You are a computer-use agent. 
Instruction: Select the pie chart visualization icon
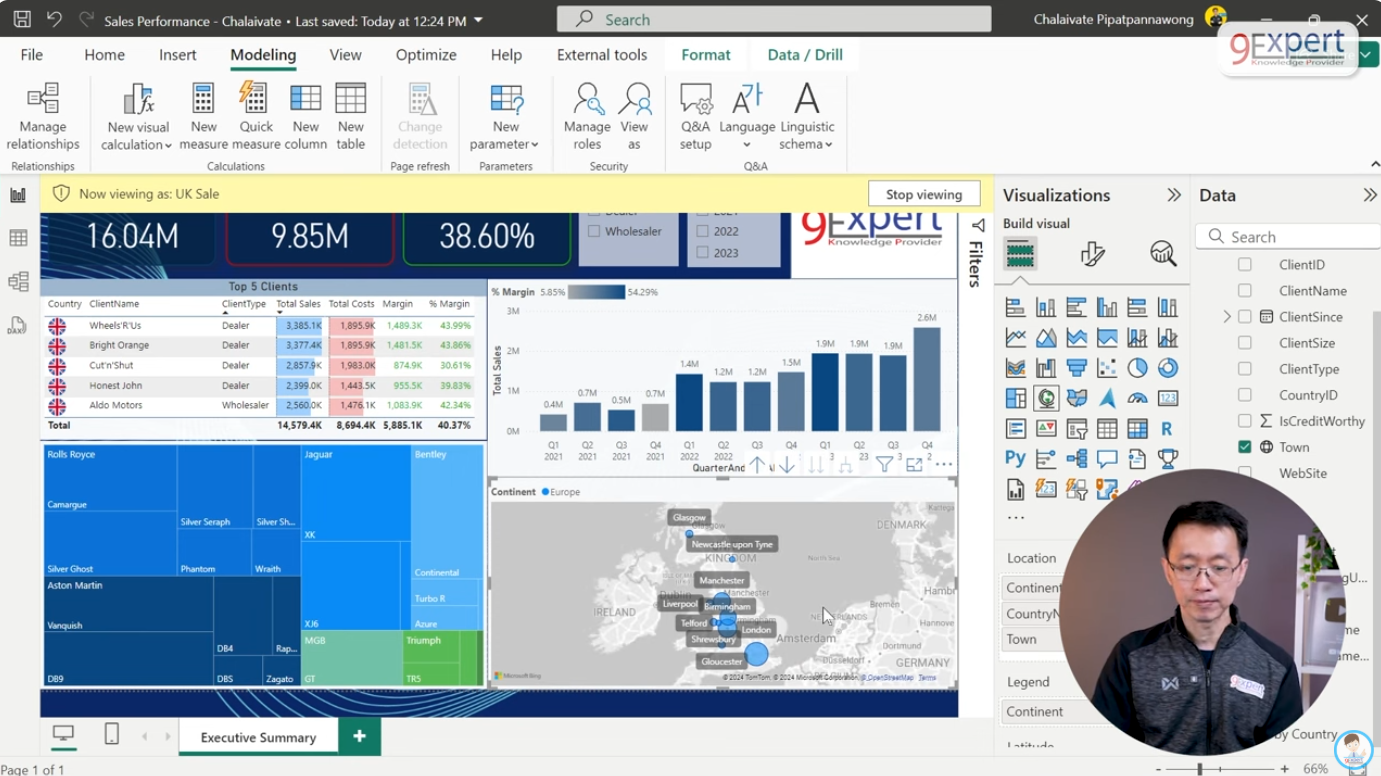point(1137,368)
